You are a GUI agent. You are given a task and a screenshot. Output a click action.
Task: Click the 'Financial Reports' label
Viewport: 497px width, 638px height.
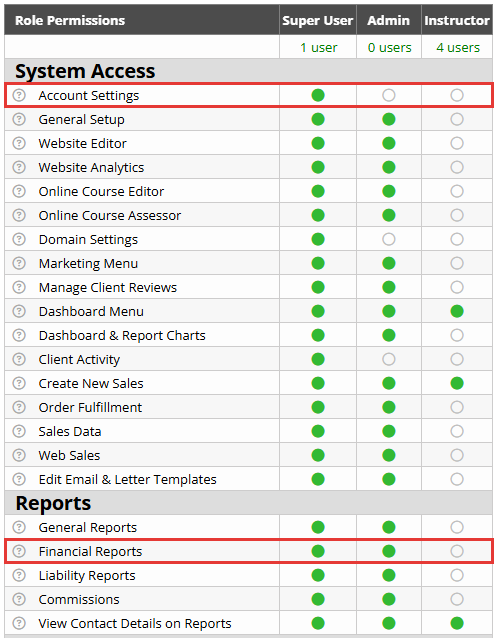click(x=90, y=551)
